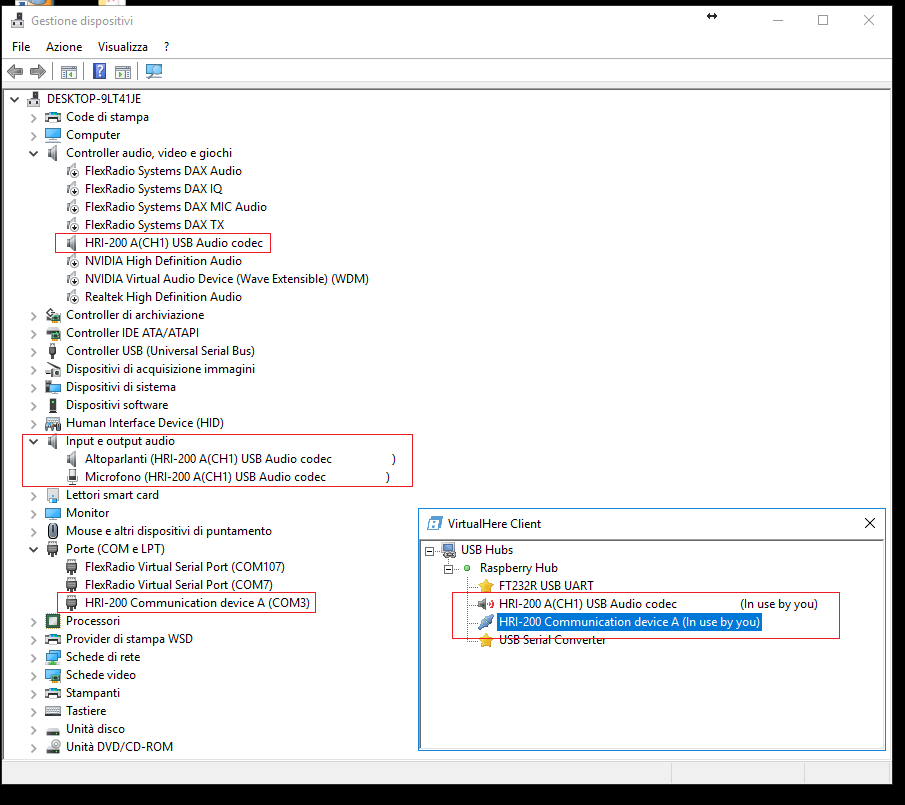Select HRI-200 A(CH1) USB Audio codec in Device Manager
Screen dimensions: 905x805
click(174, 243)
